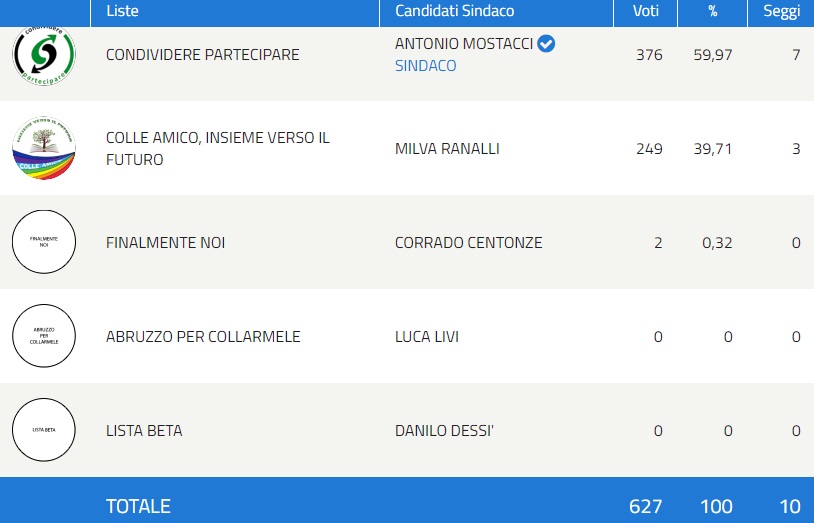
Task: Open COLLE AMICO, INSIEME VERSO IL FUTURO list
Action: pos(218,149)
